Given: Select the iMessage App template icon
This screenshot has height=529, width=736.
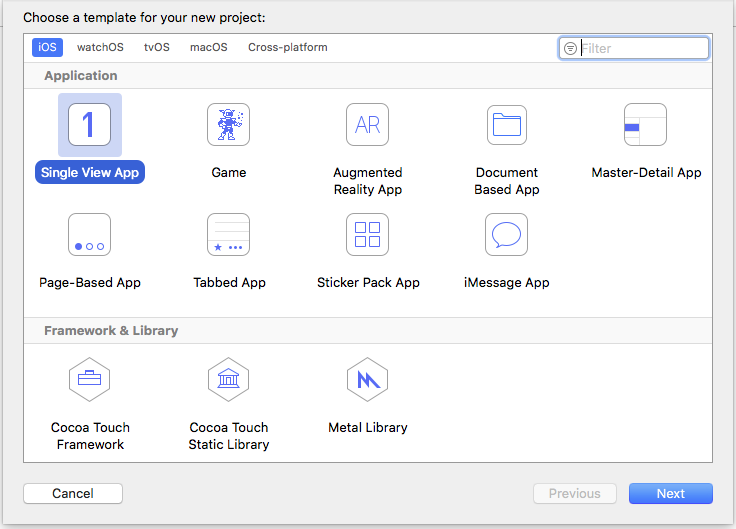Looking at the screenshot, I should click(506, 235).
